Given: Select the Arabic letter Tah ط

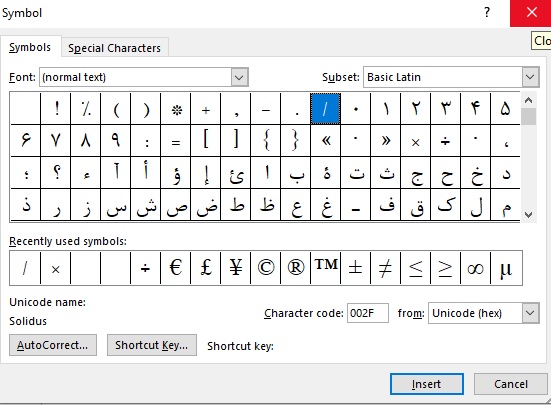Looking at the screenshot, I should (x=235, y=205).
